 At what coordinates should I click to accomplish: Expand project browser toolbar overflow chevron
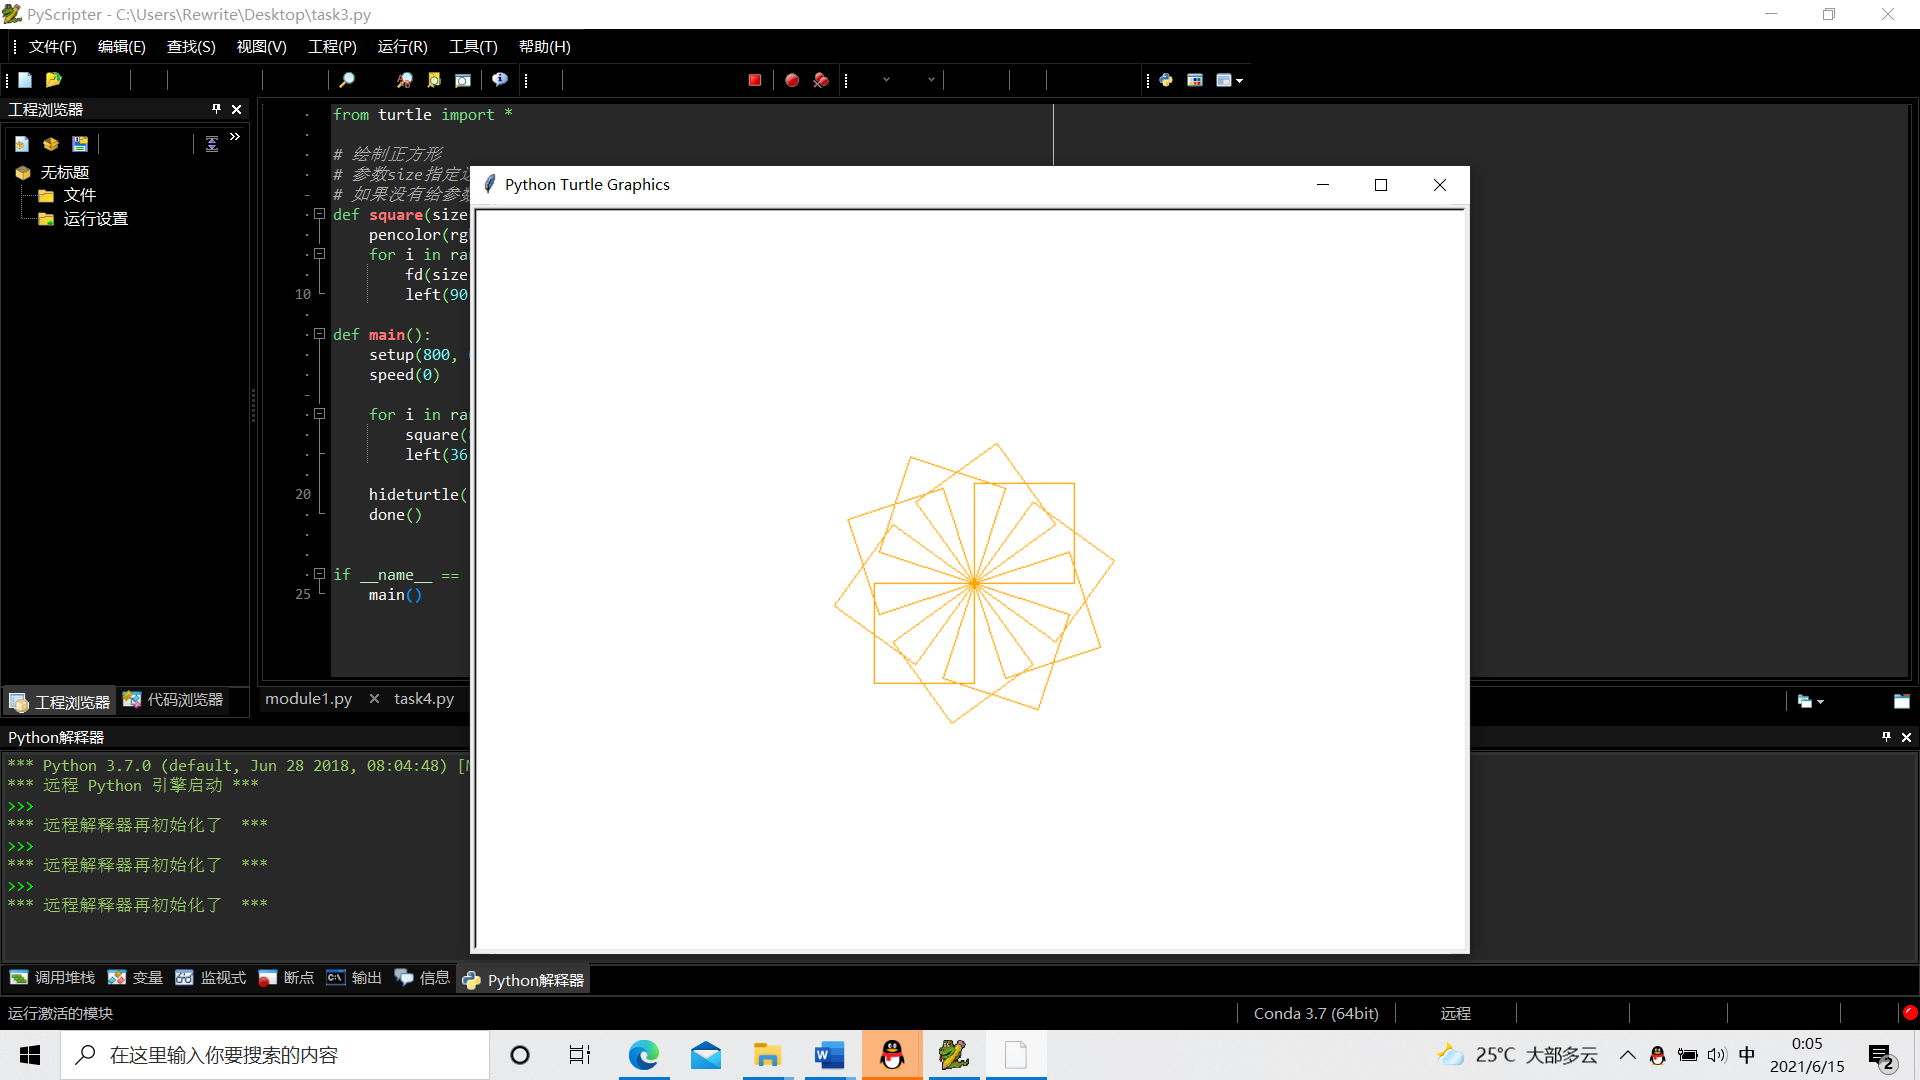tap(235, 137)
